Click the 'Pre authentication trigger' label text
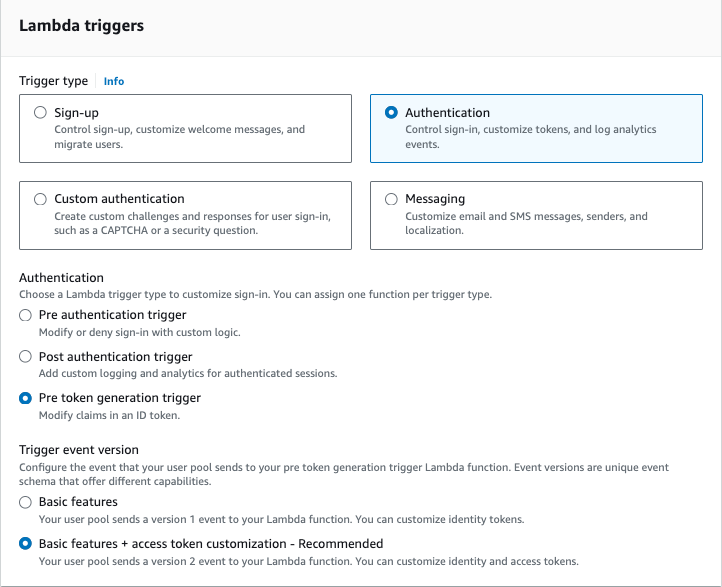722x587 pixels. coord(112,315)
